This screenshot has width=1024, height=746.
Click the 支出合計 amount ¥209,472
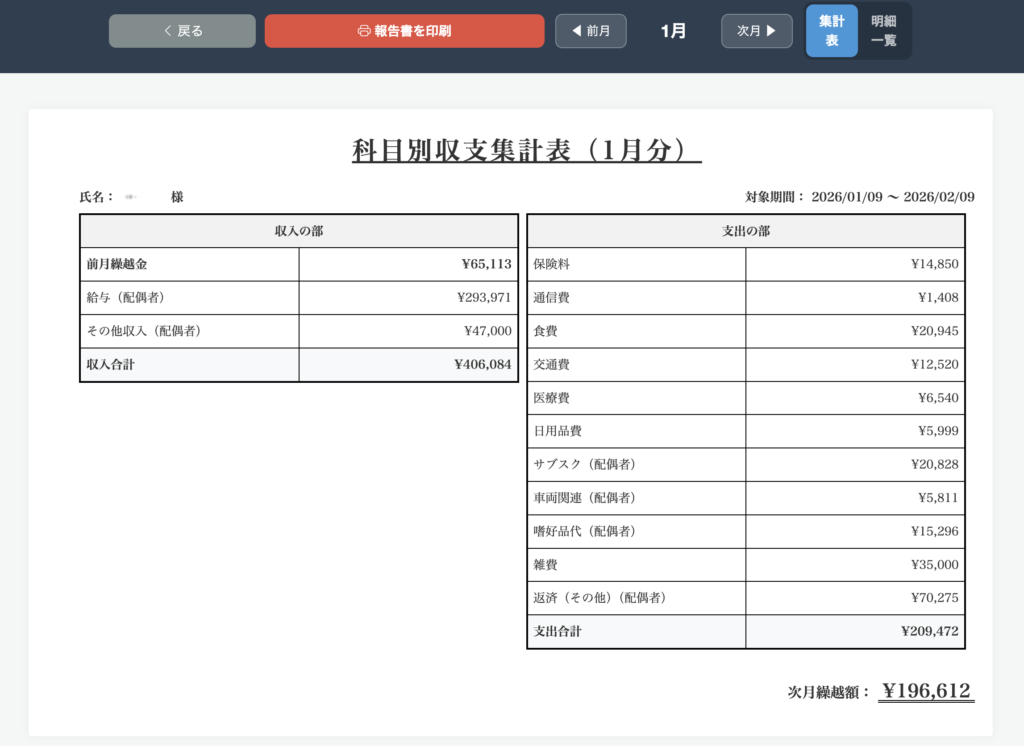pyautogui.click(x=929, y=632)
